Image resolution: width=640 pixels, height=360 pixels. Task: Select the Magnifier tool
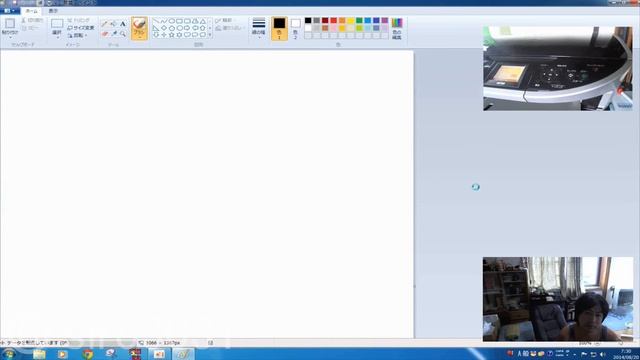pyautogui.click(x=122, y=34)
